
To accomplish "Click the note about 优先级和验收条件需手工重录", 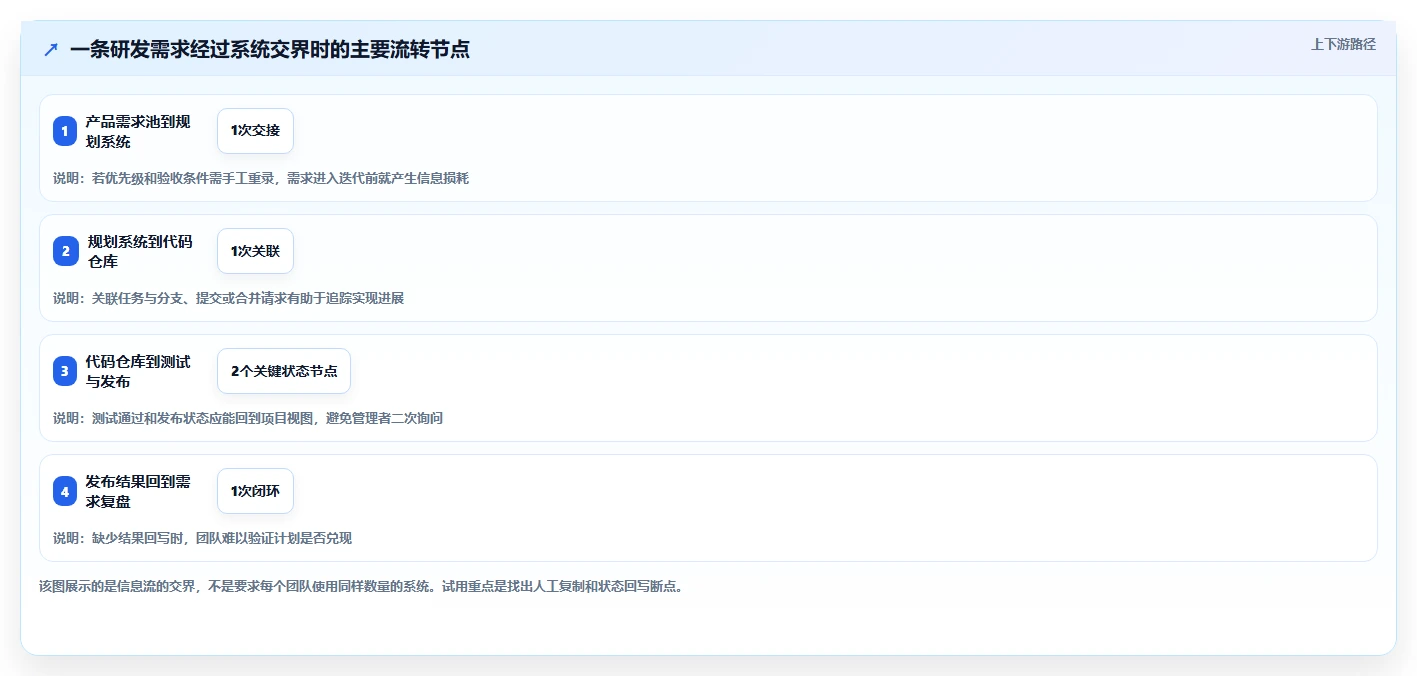I will point(261,178).
